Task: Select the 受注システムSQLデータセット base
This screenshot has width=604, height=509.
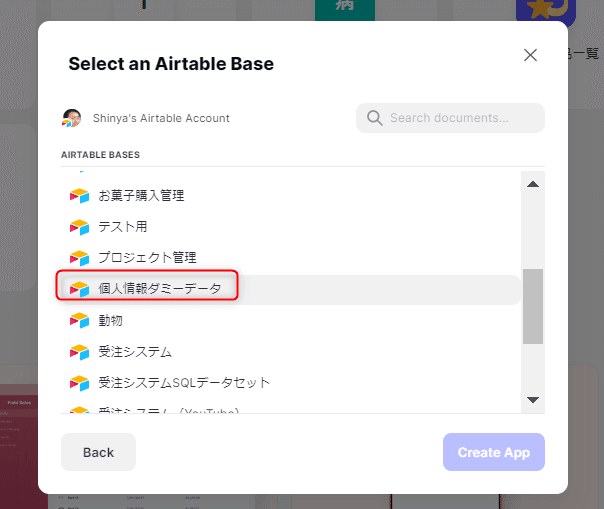Action: 290,383
